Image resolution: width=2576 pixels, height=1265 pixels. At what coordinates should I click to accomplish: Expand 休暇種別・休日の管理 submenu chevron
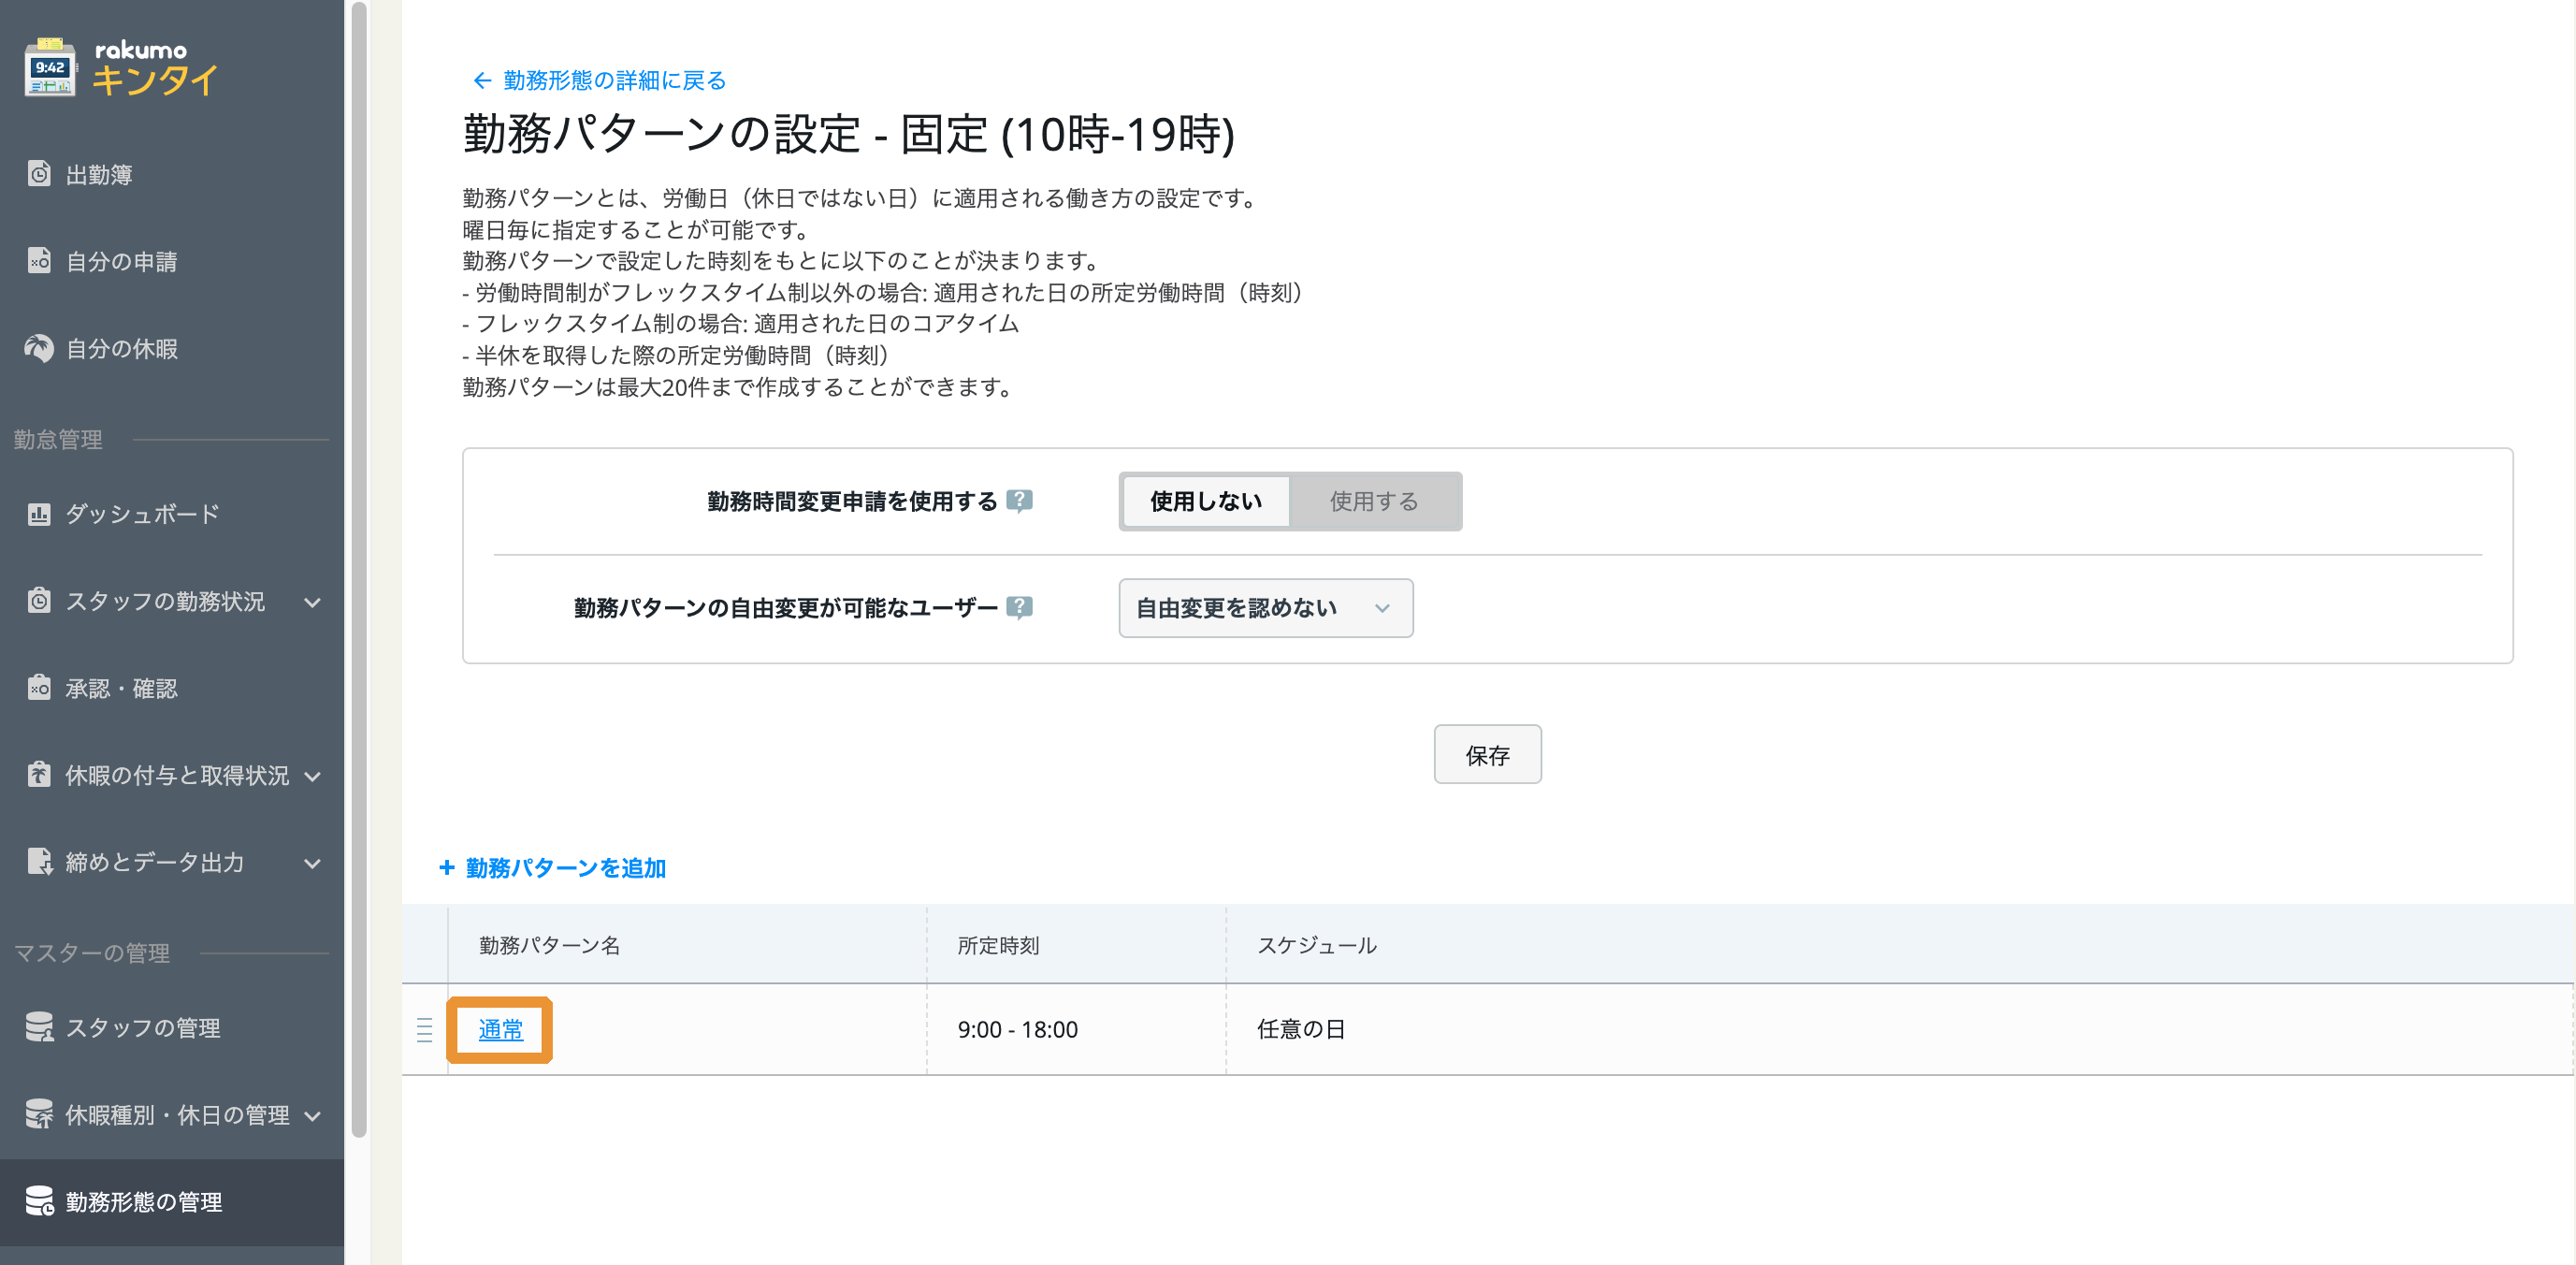coord(313,1115)
